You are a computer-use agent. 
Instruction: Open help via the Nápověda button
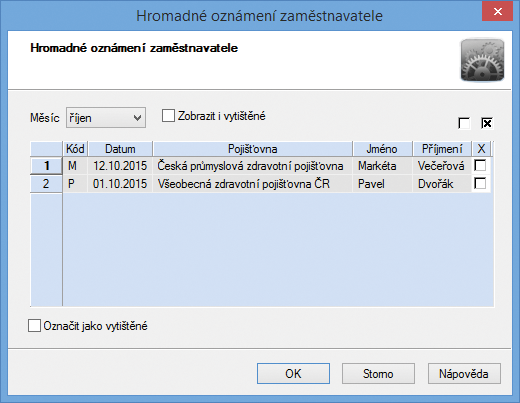click(464, 374)
